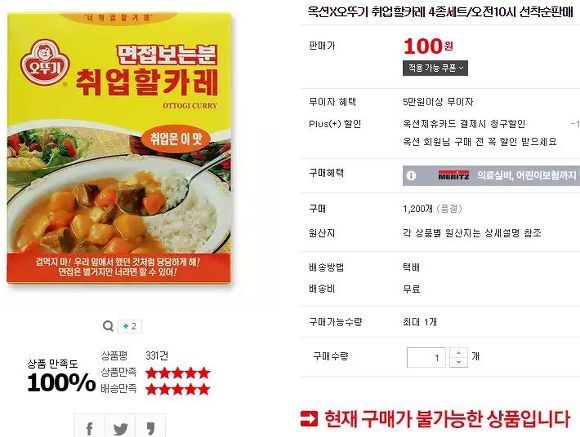Open the +2 additional images indicator
580x437 pixels.
[130, 326]
